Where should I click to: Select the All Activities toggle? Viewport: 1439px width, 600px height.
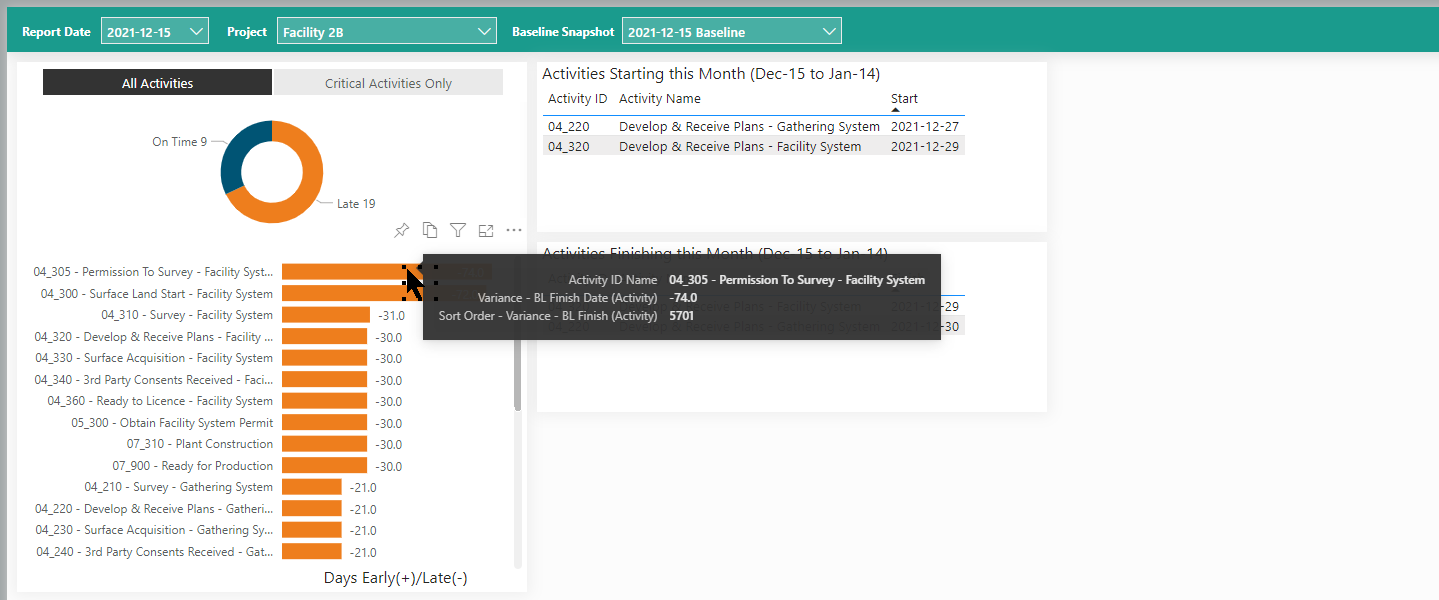point(157,83)
